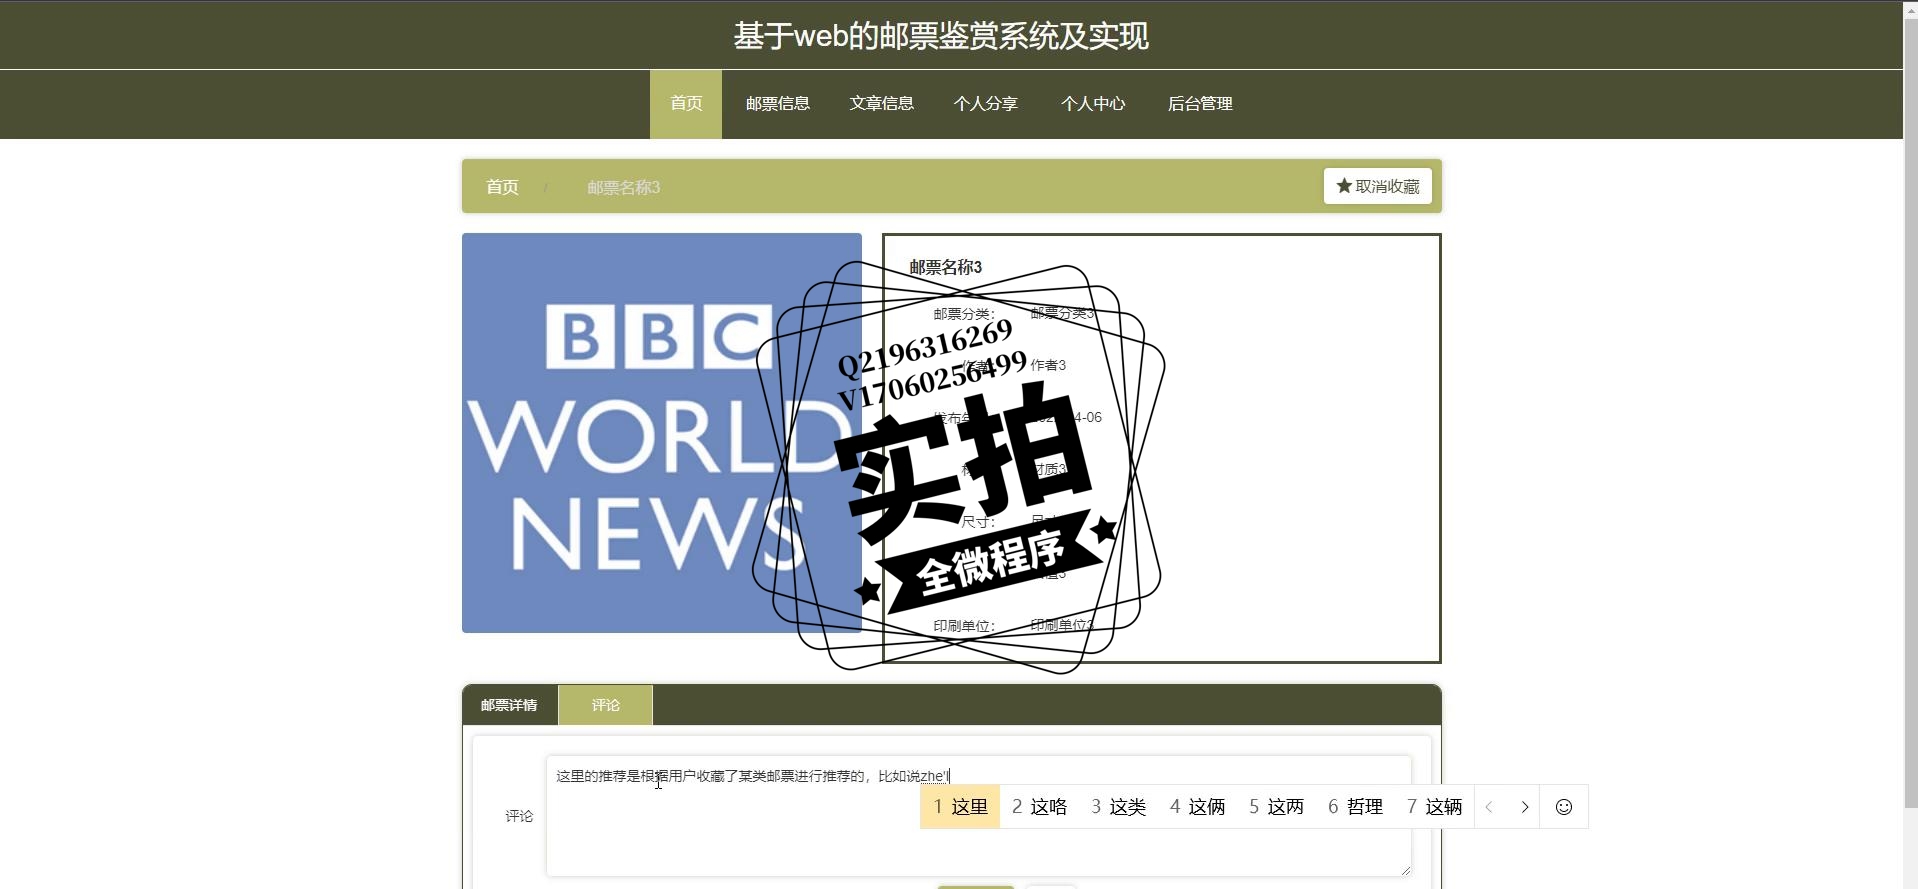Click IME previous candidates page arrow
The width and height of the screenshot is (1918, 889).
point(1489,807)
